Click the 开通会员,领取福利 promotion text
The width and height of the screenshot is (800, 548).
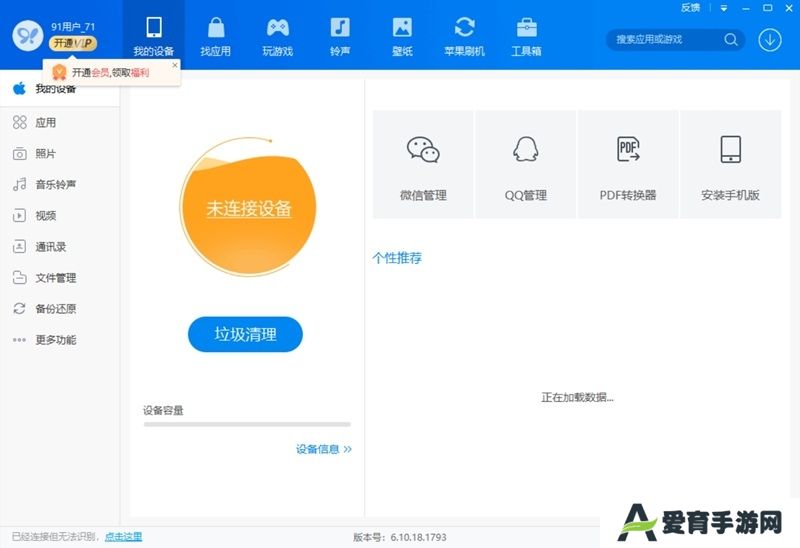pos(111,72)
